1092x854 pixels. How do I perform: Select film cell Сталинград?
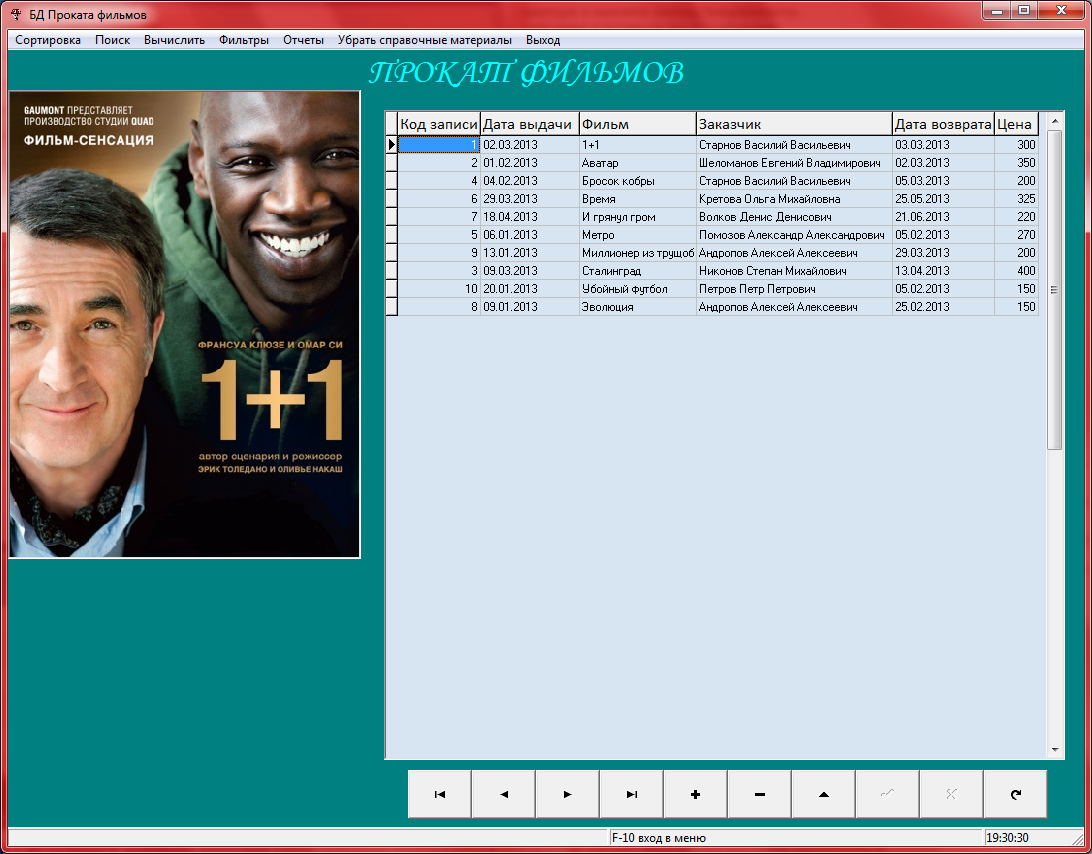pos(637,270)
